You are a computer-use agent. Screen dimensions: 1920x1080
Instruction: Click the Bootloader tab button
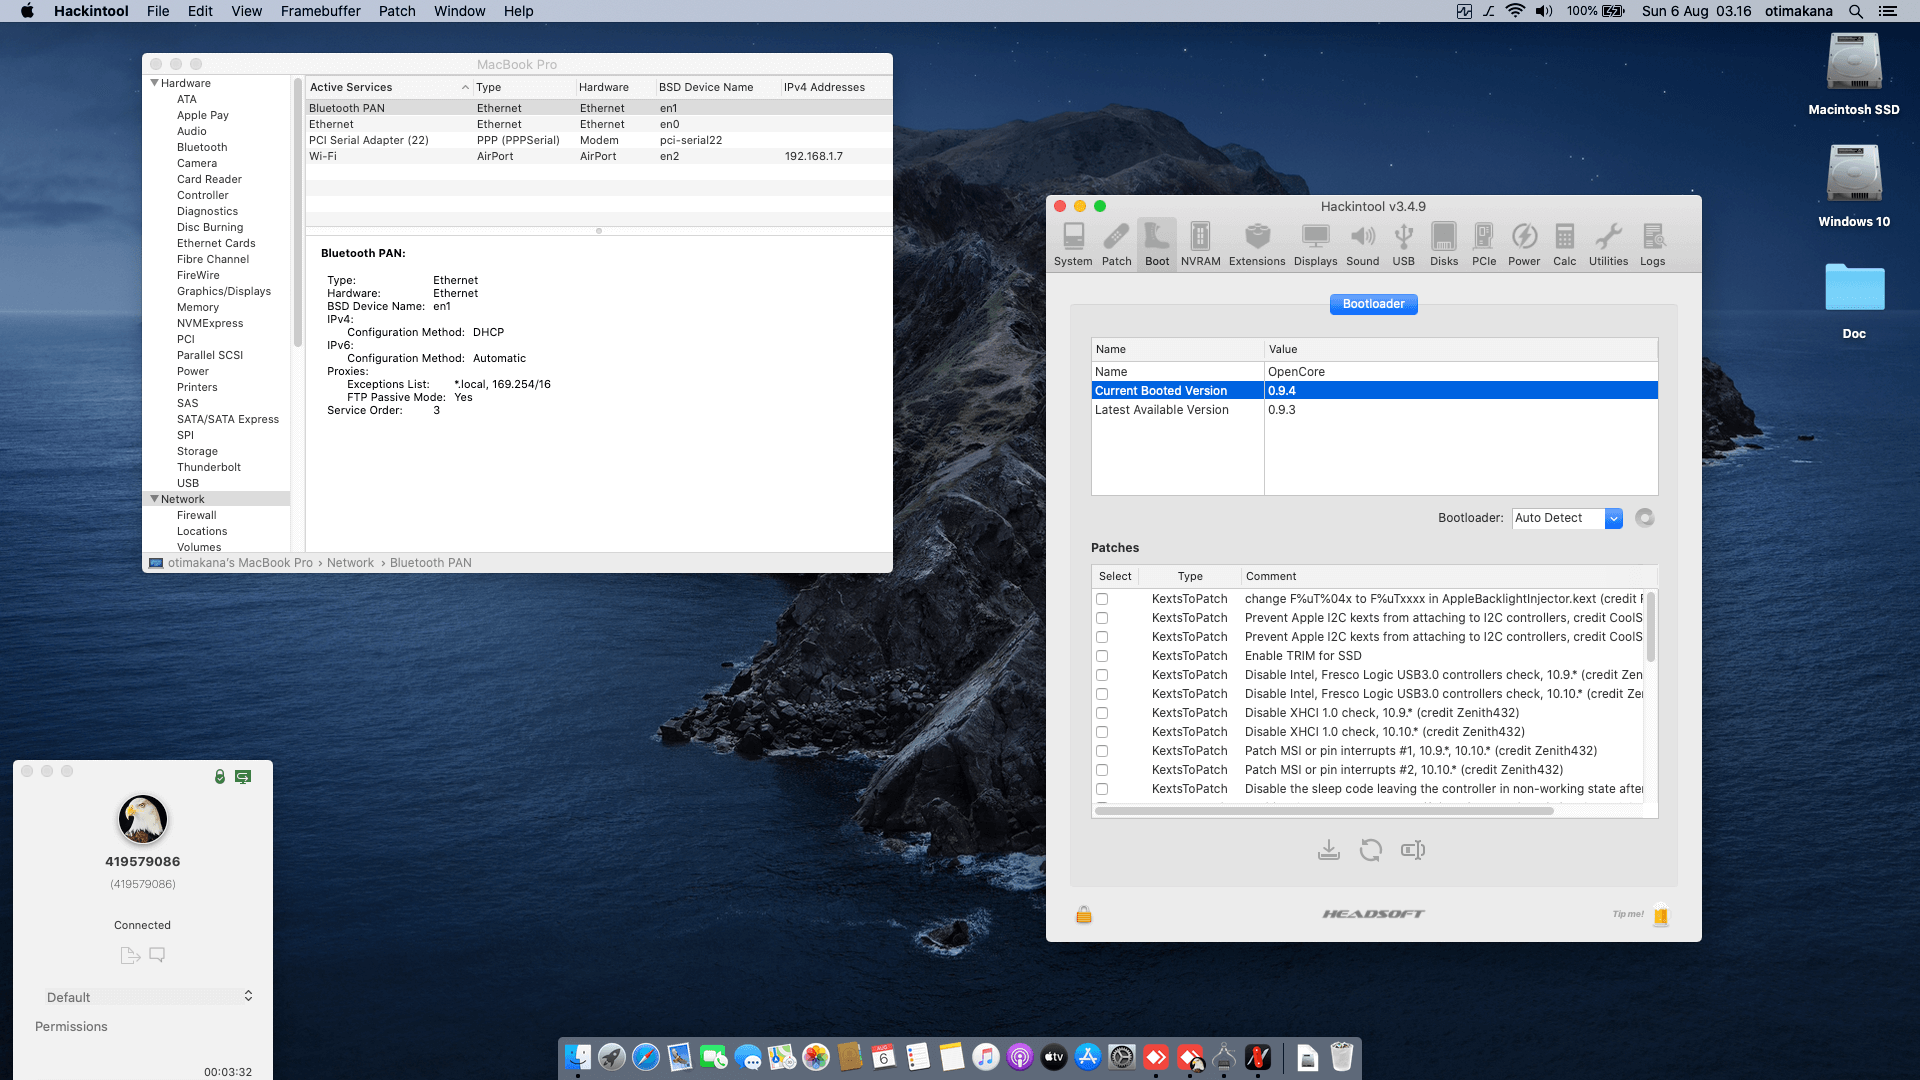point(1373,304)
